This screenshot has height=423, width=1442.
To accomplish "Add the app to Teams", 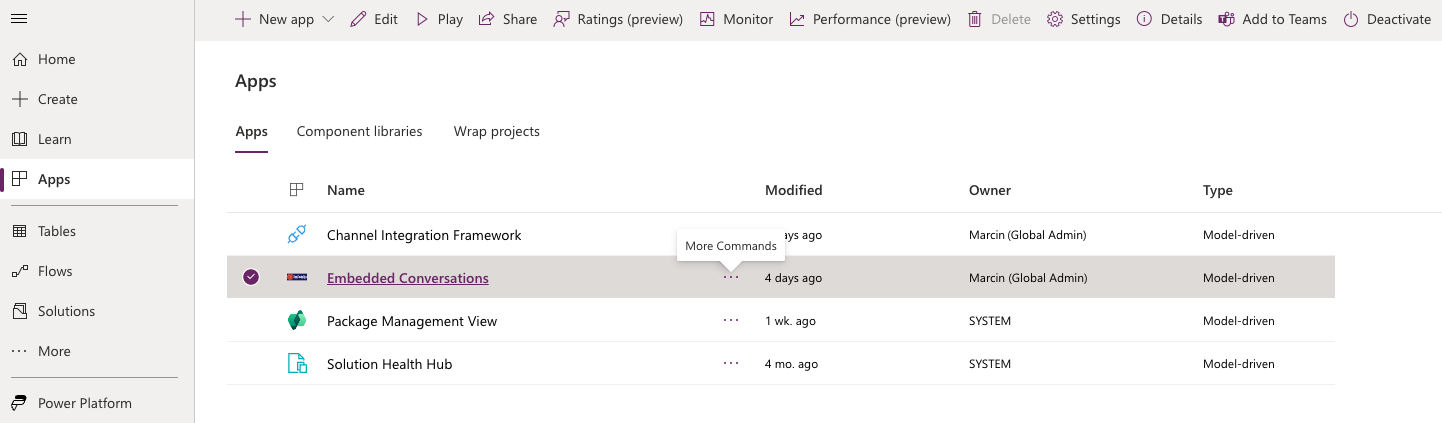I will [x=1273, y=19].
